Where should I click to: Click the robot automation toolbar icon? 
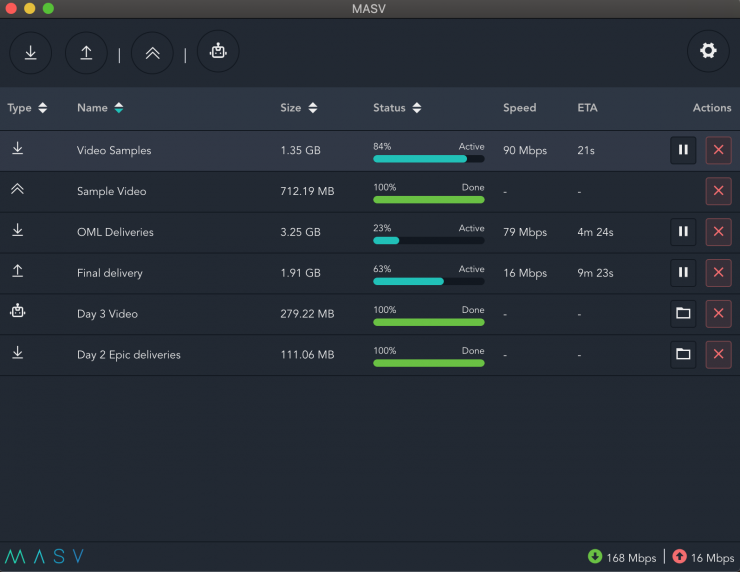tap(218, 51)
